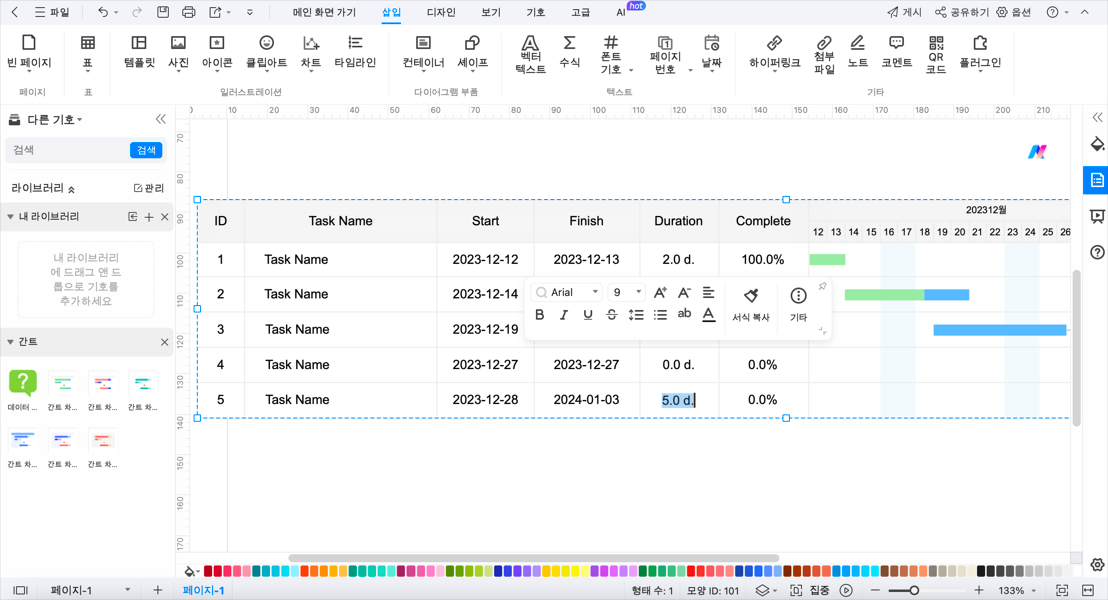The height and width of the screenshot is (600, 1108).
Task: Pin the floating text toolbar
Action: (823, 286)
